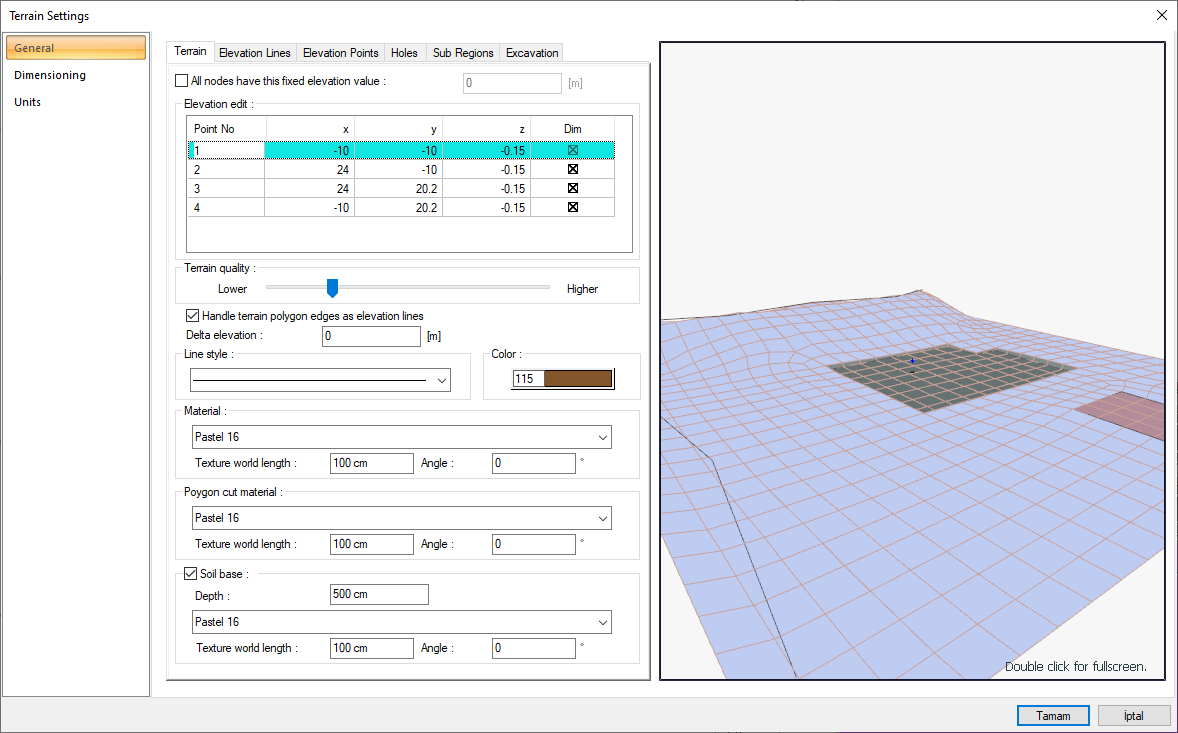Open the Polygon cut material dropdown

pyautogui.click(x=602, y=518)
